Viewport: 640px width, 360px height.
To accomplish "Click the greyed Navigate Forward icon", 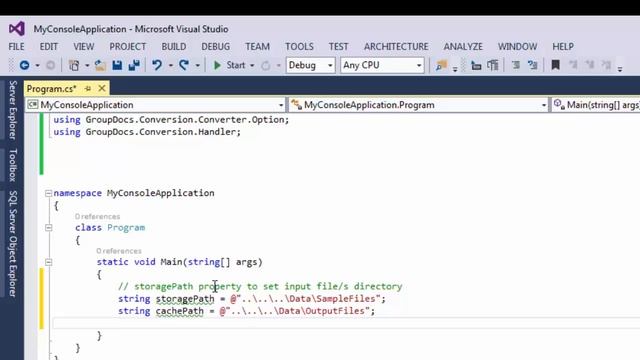I will (x=51, y=65).
